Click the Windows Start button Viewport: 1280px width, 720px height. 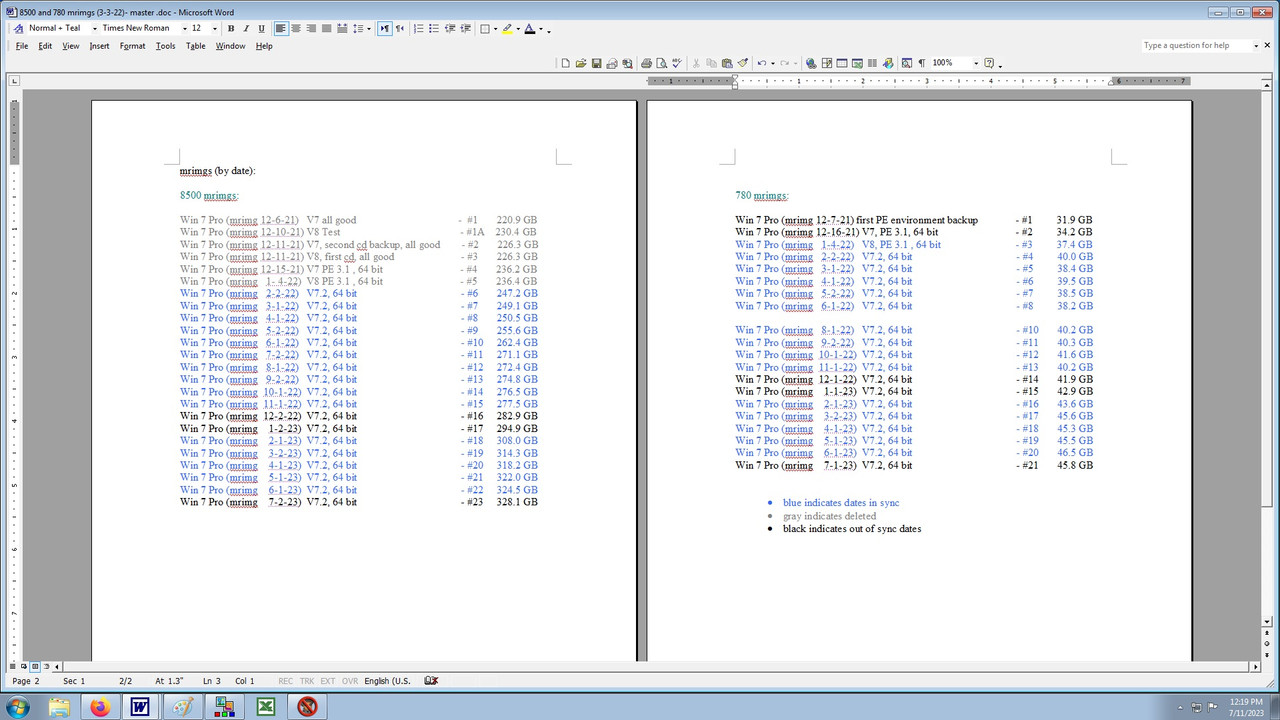click(19, 707)
